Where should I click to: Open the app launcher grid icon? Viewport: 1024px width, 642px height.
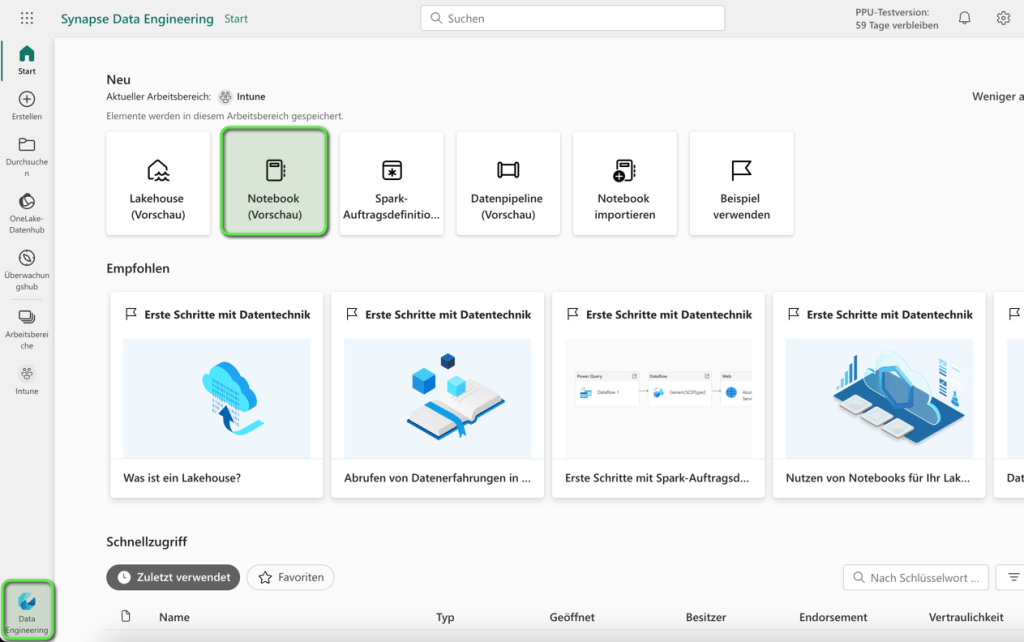click(27, 18)
